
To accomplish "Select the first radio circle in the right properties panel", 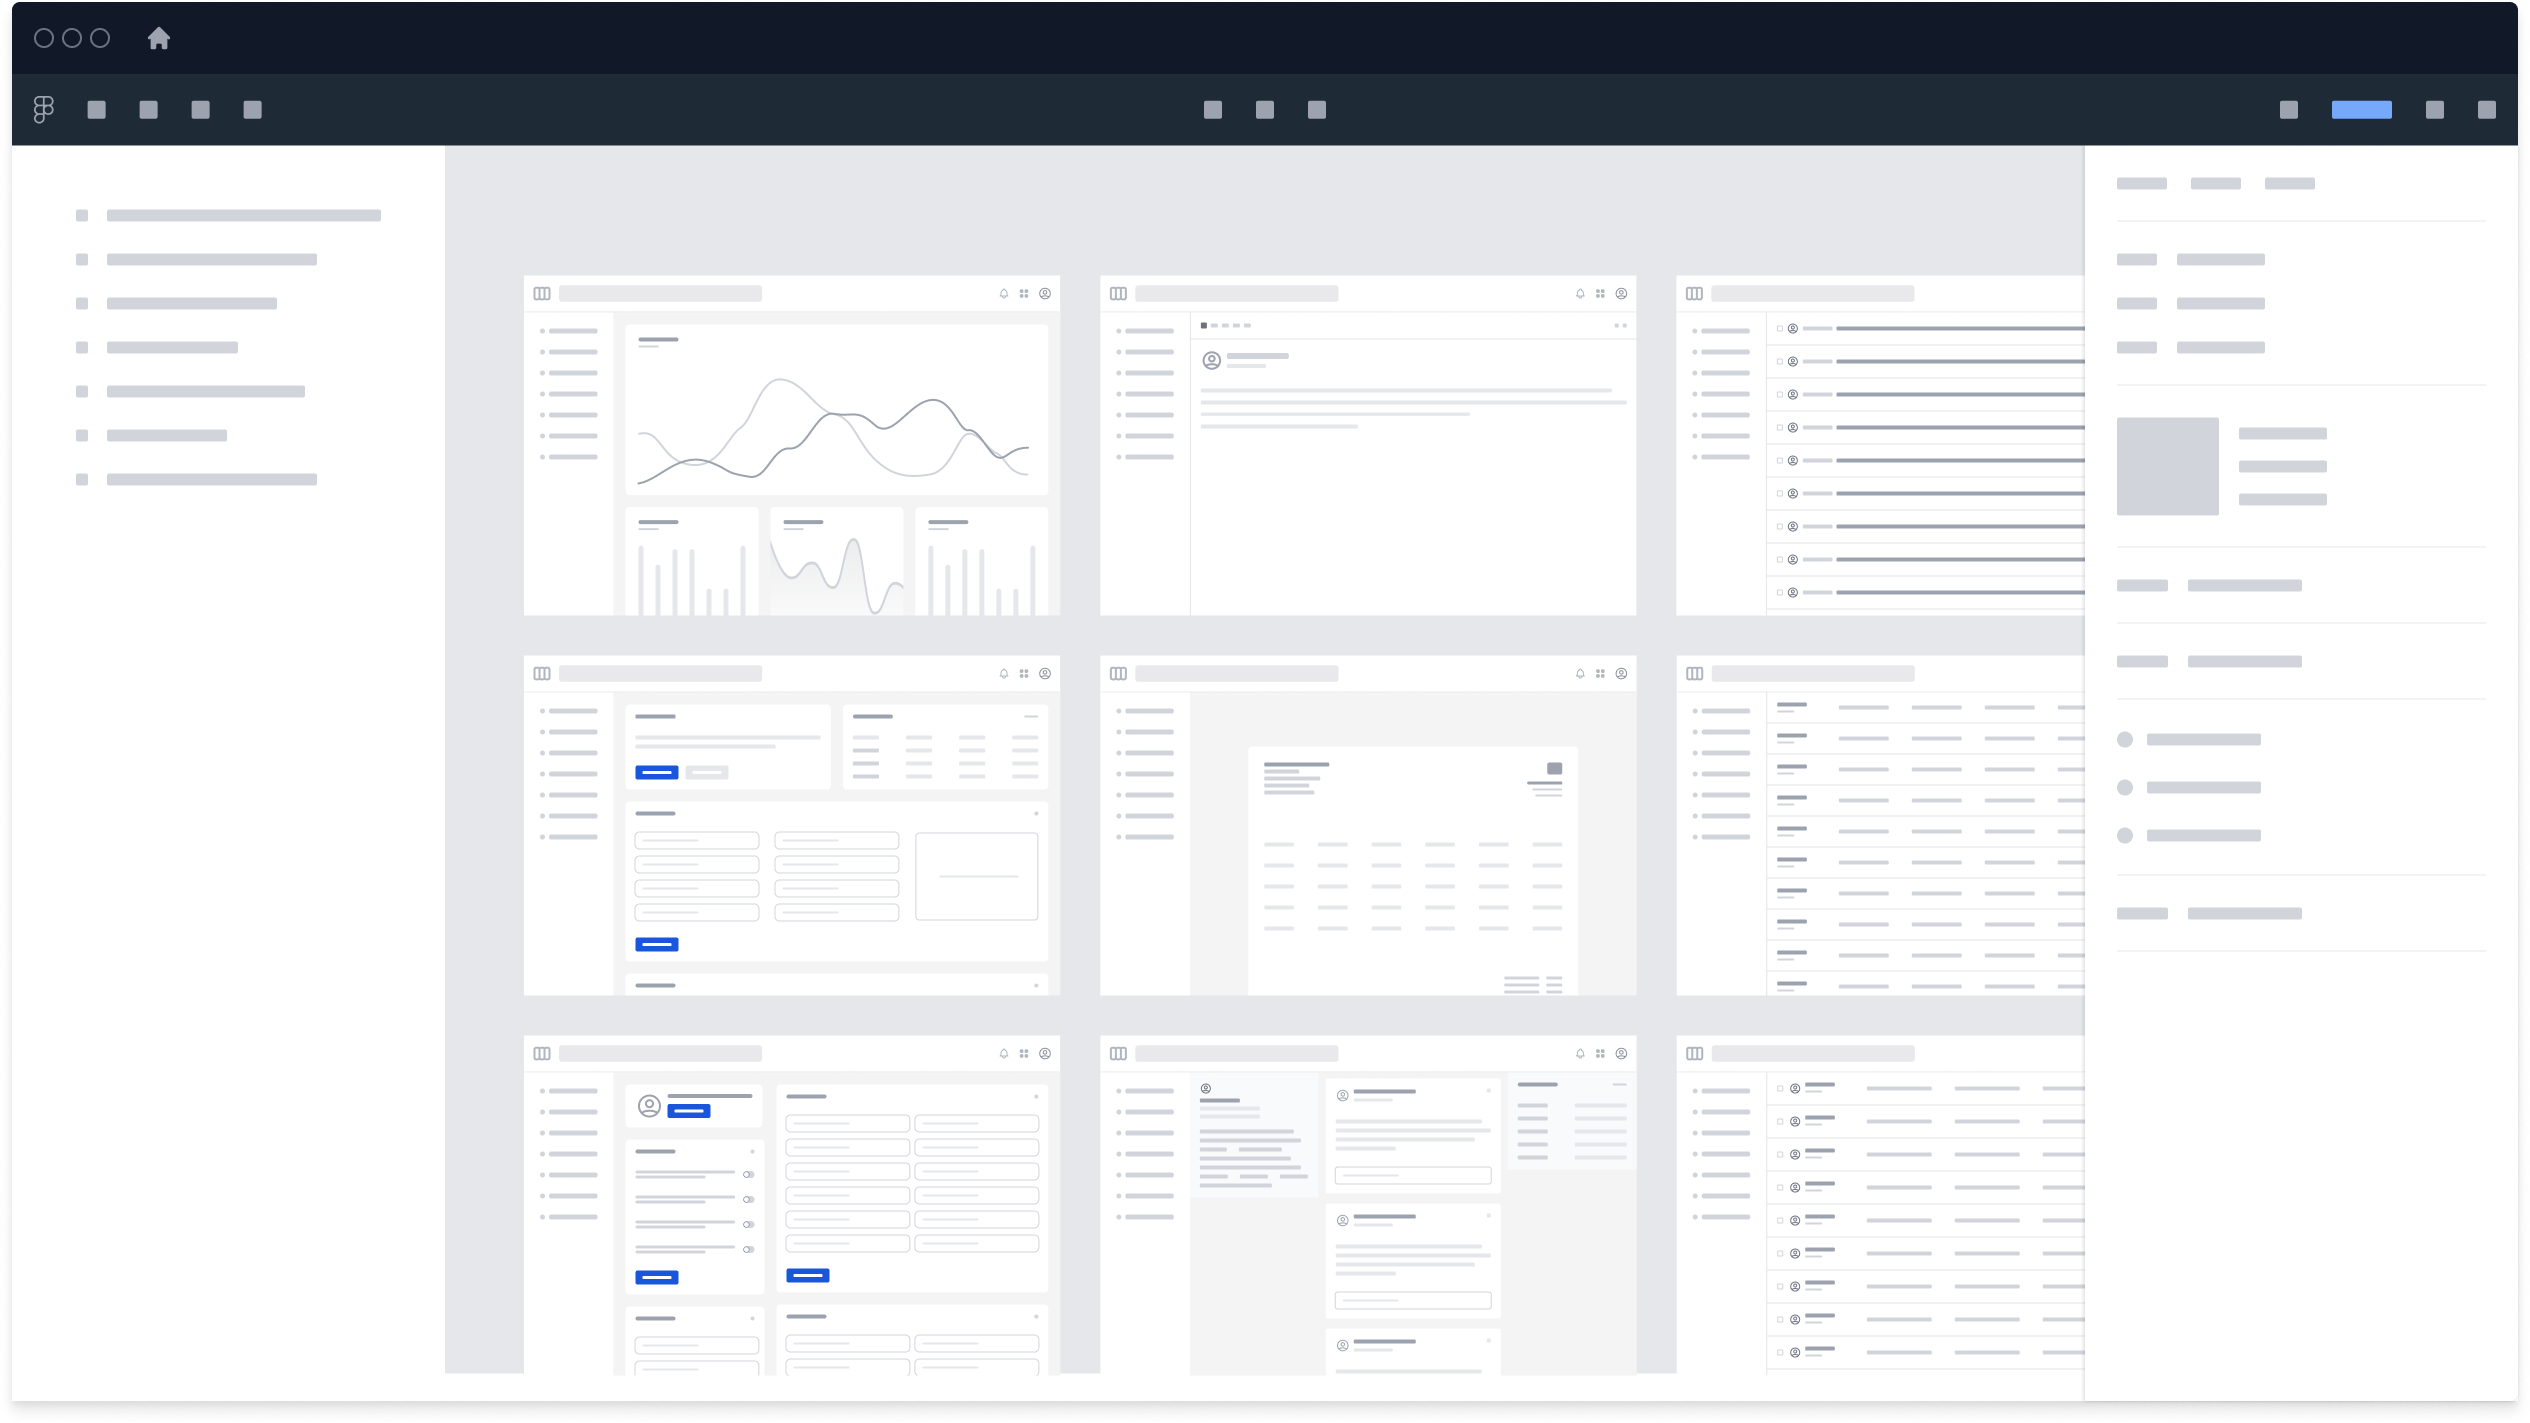I will click(2125, 740).
